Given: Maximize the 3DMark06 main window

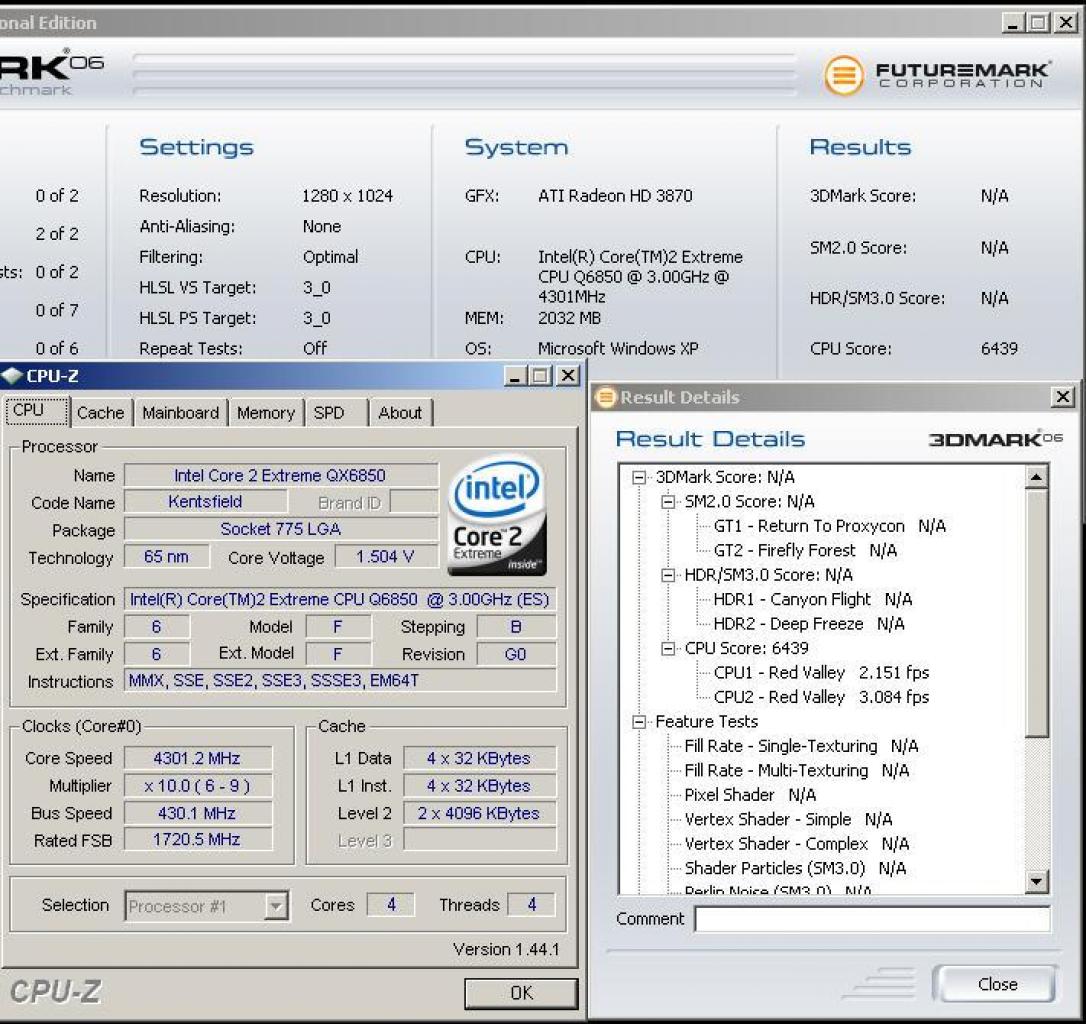Looking at the screenshot, I should (x=1039, y=23).
